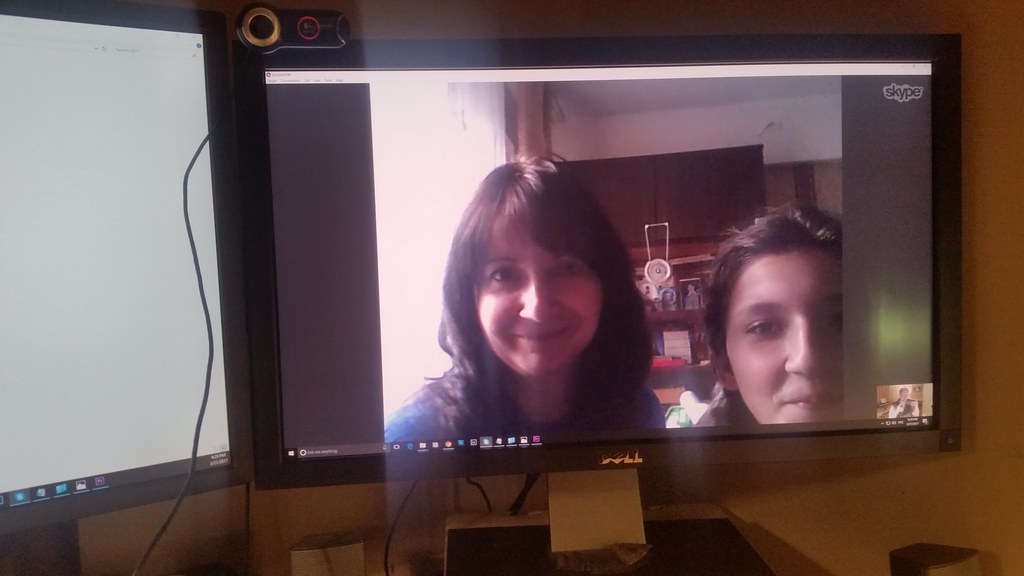Select the active Skype taskbar icon
Image resolution: width=1024 pixels, height=576 pixels.
pos(486,442)
